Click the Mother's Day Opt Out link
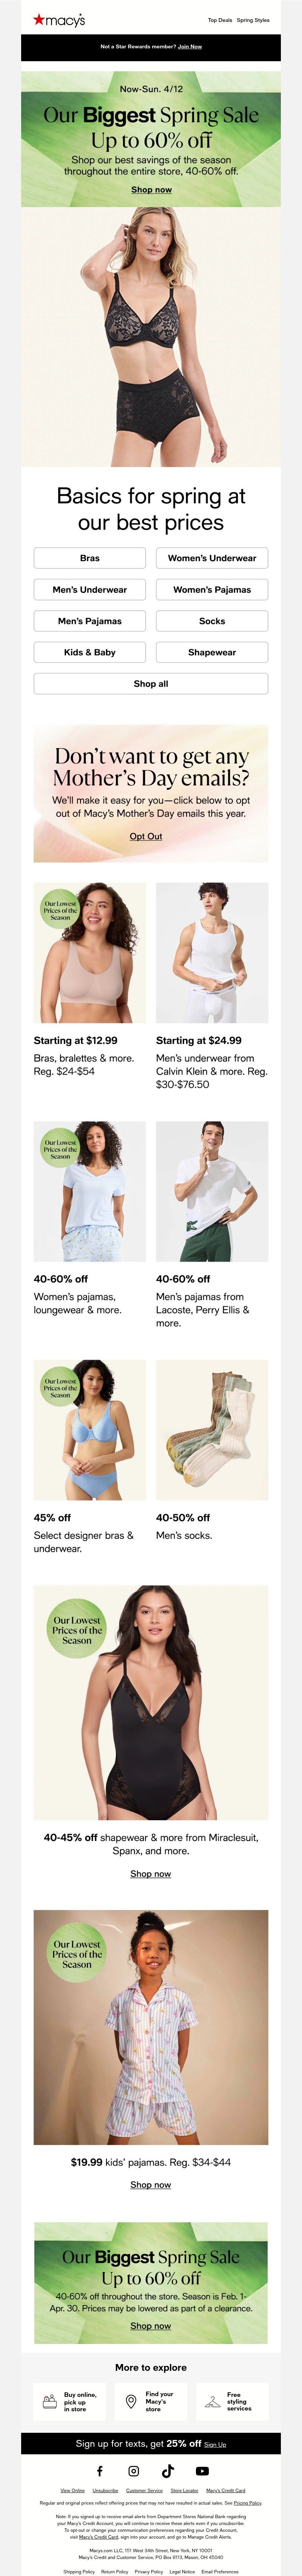Image resolution: width=302 pixels, height=2576 pixels. (146, 836)
